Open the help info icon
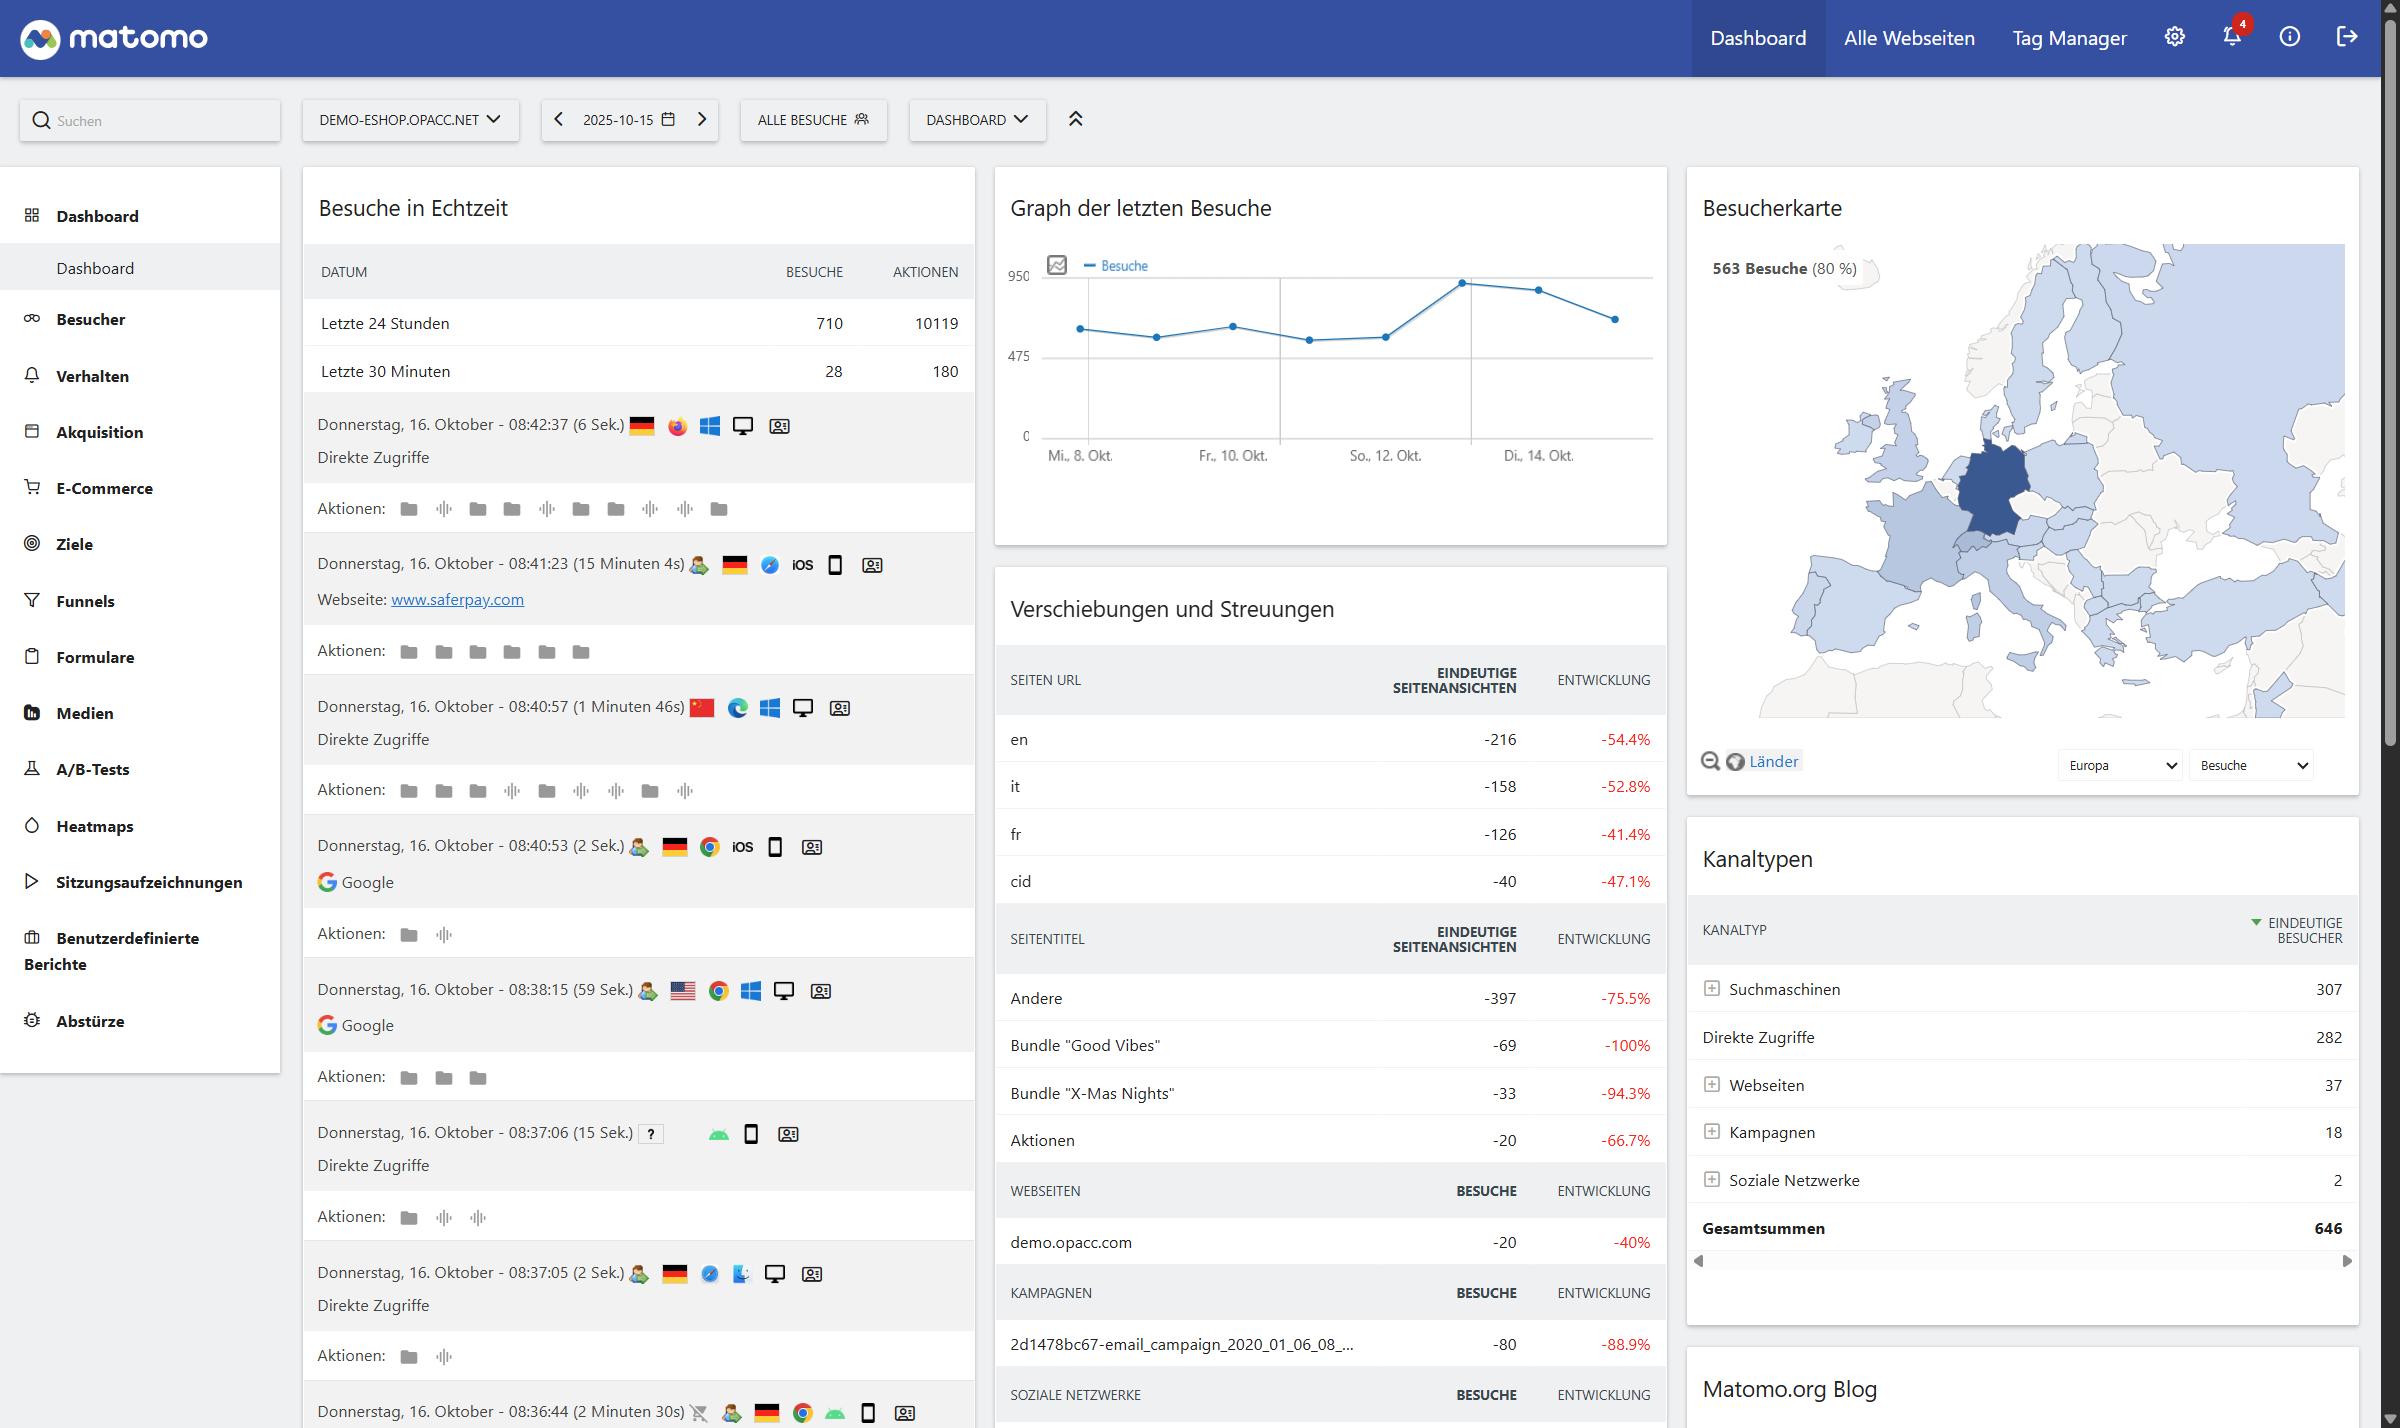Viewport: 2400px width, 1428px height. [2290, 37]
